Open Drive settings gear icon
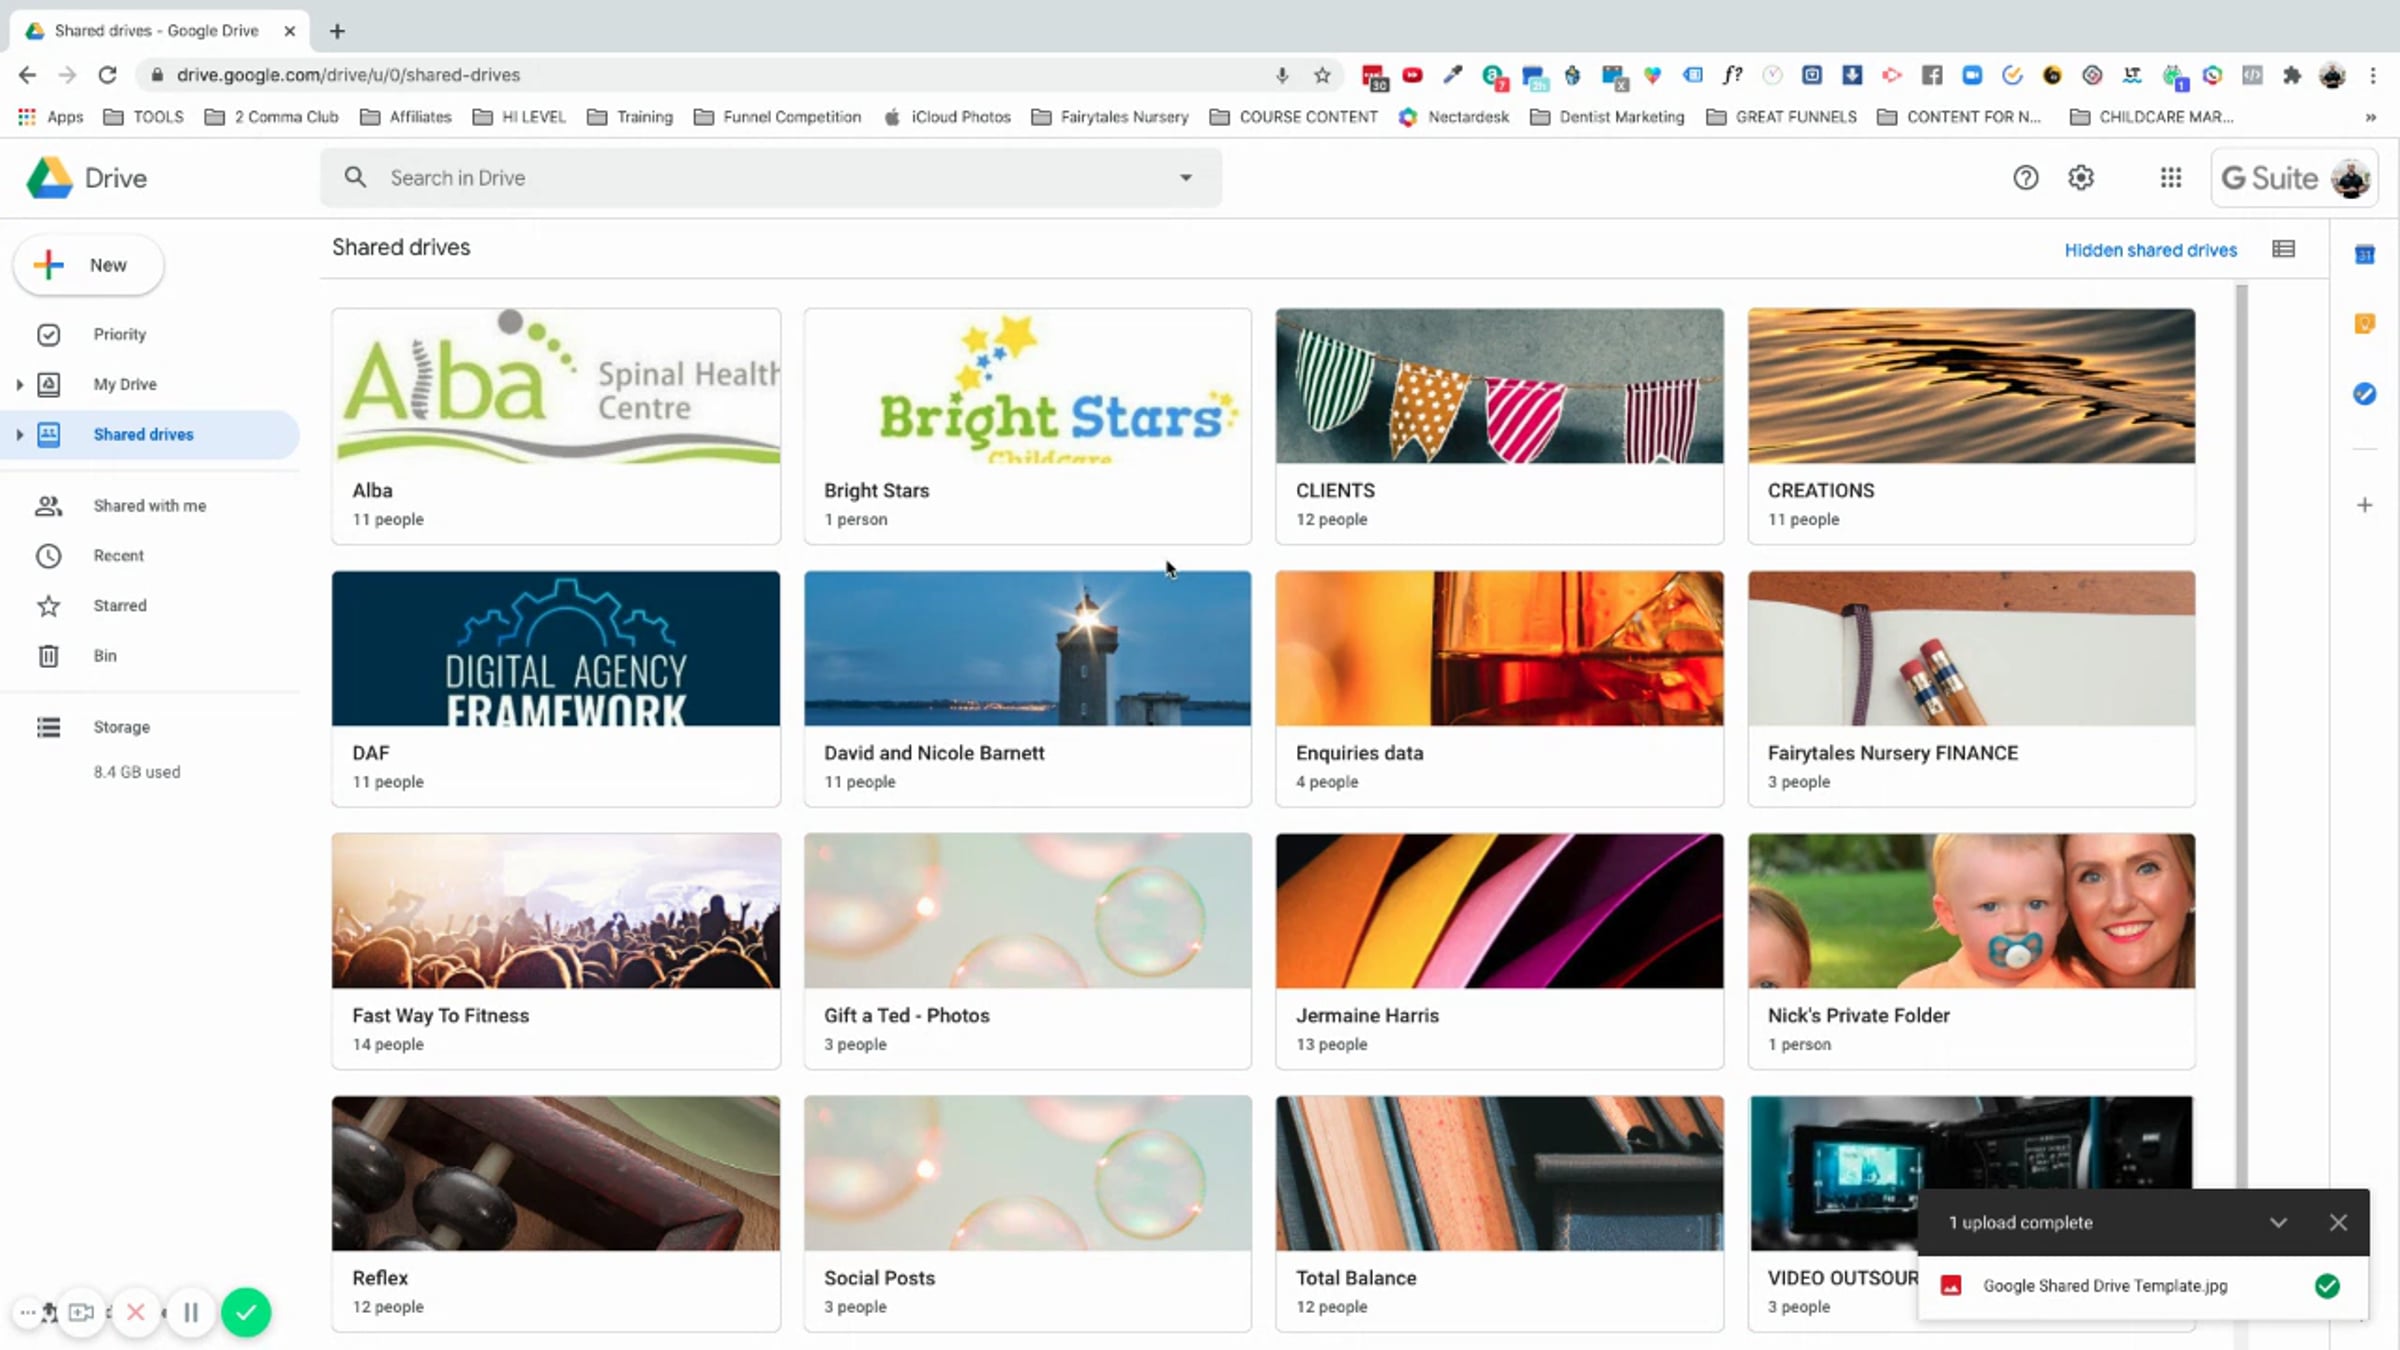 tap(2081, 178)
